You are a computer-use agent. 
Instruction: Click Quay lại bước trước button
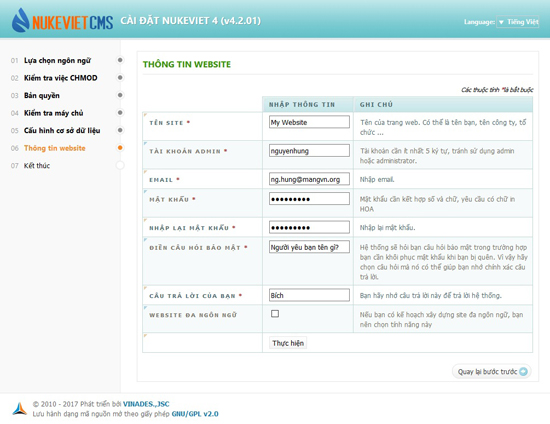[491, 371]
